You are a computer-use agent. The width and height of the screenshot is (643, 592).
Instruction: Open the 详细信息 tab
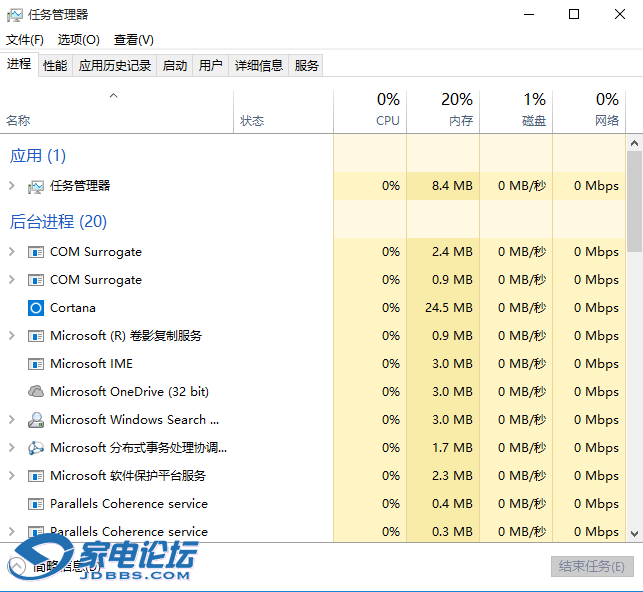[x=259, y=66]
